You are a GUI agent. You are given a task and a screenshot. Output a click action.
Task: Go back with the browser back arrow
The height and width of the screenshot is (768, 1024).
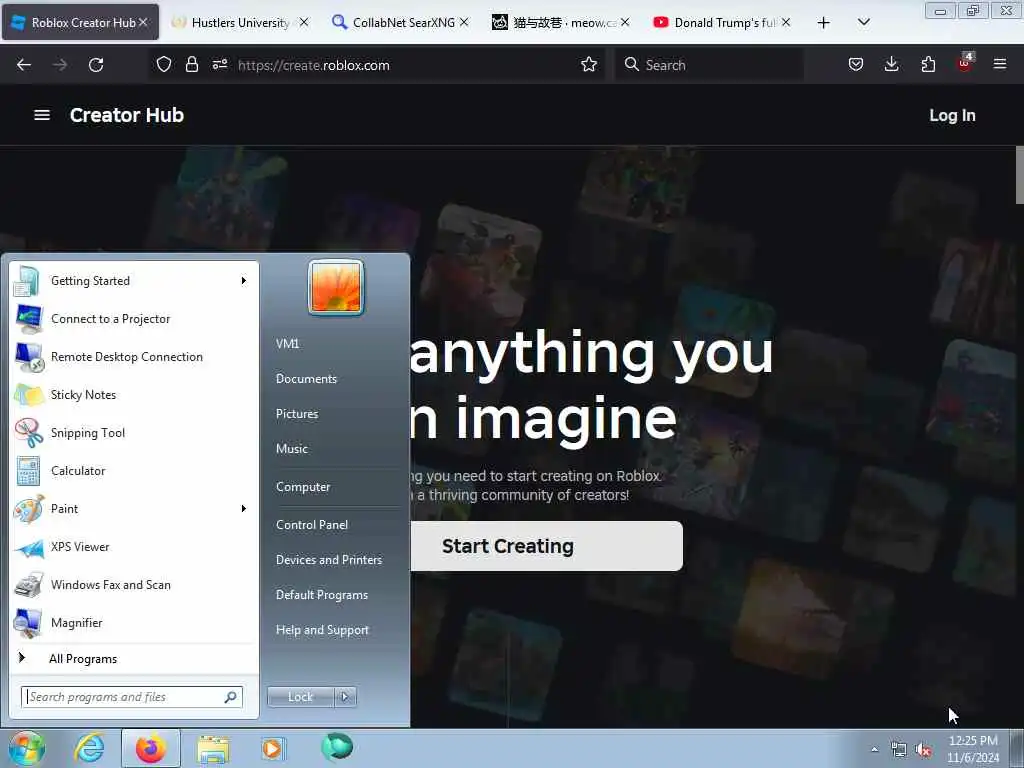click(x=24, y=65)
